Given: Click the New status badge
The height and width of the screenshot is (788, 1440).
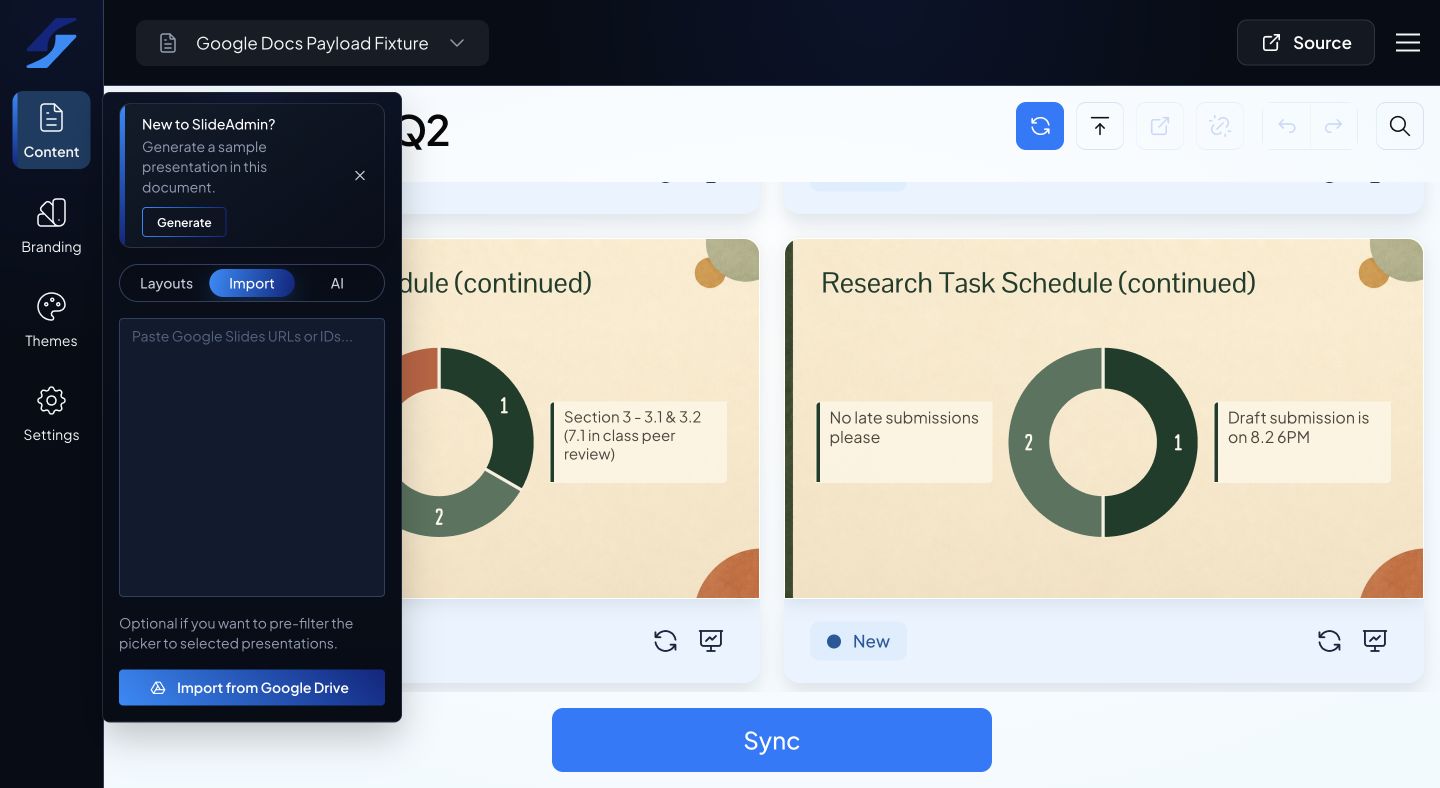Looking at the screenshot, I should point(858,642).
